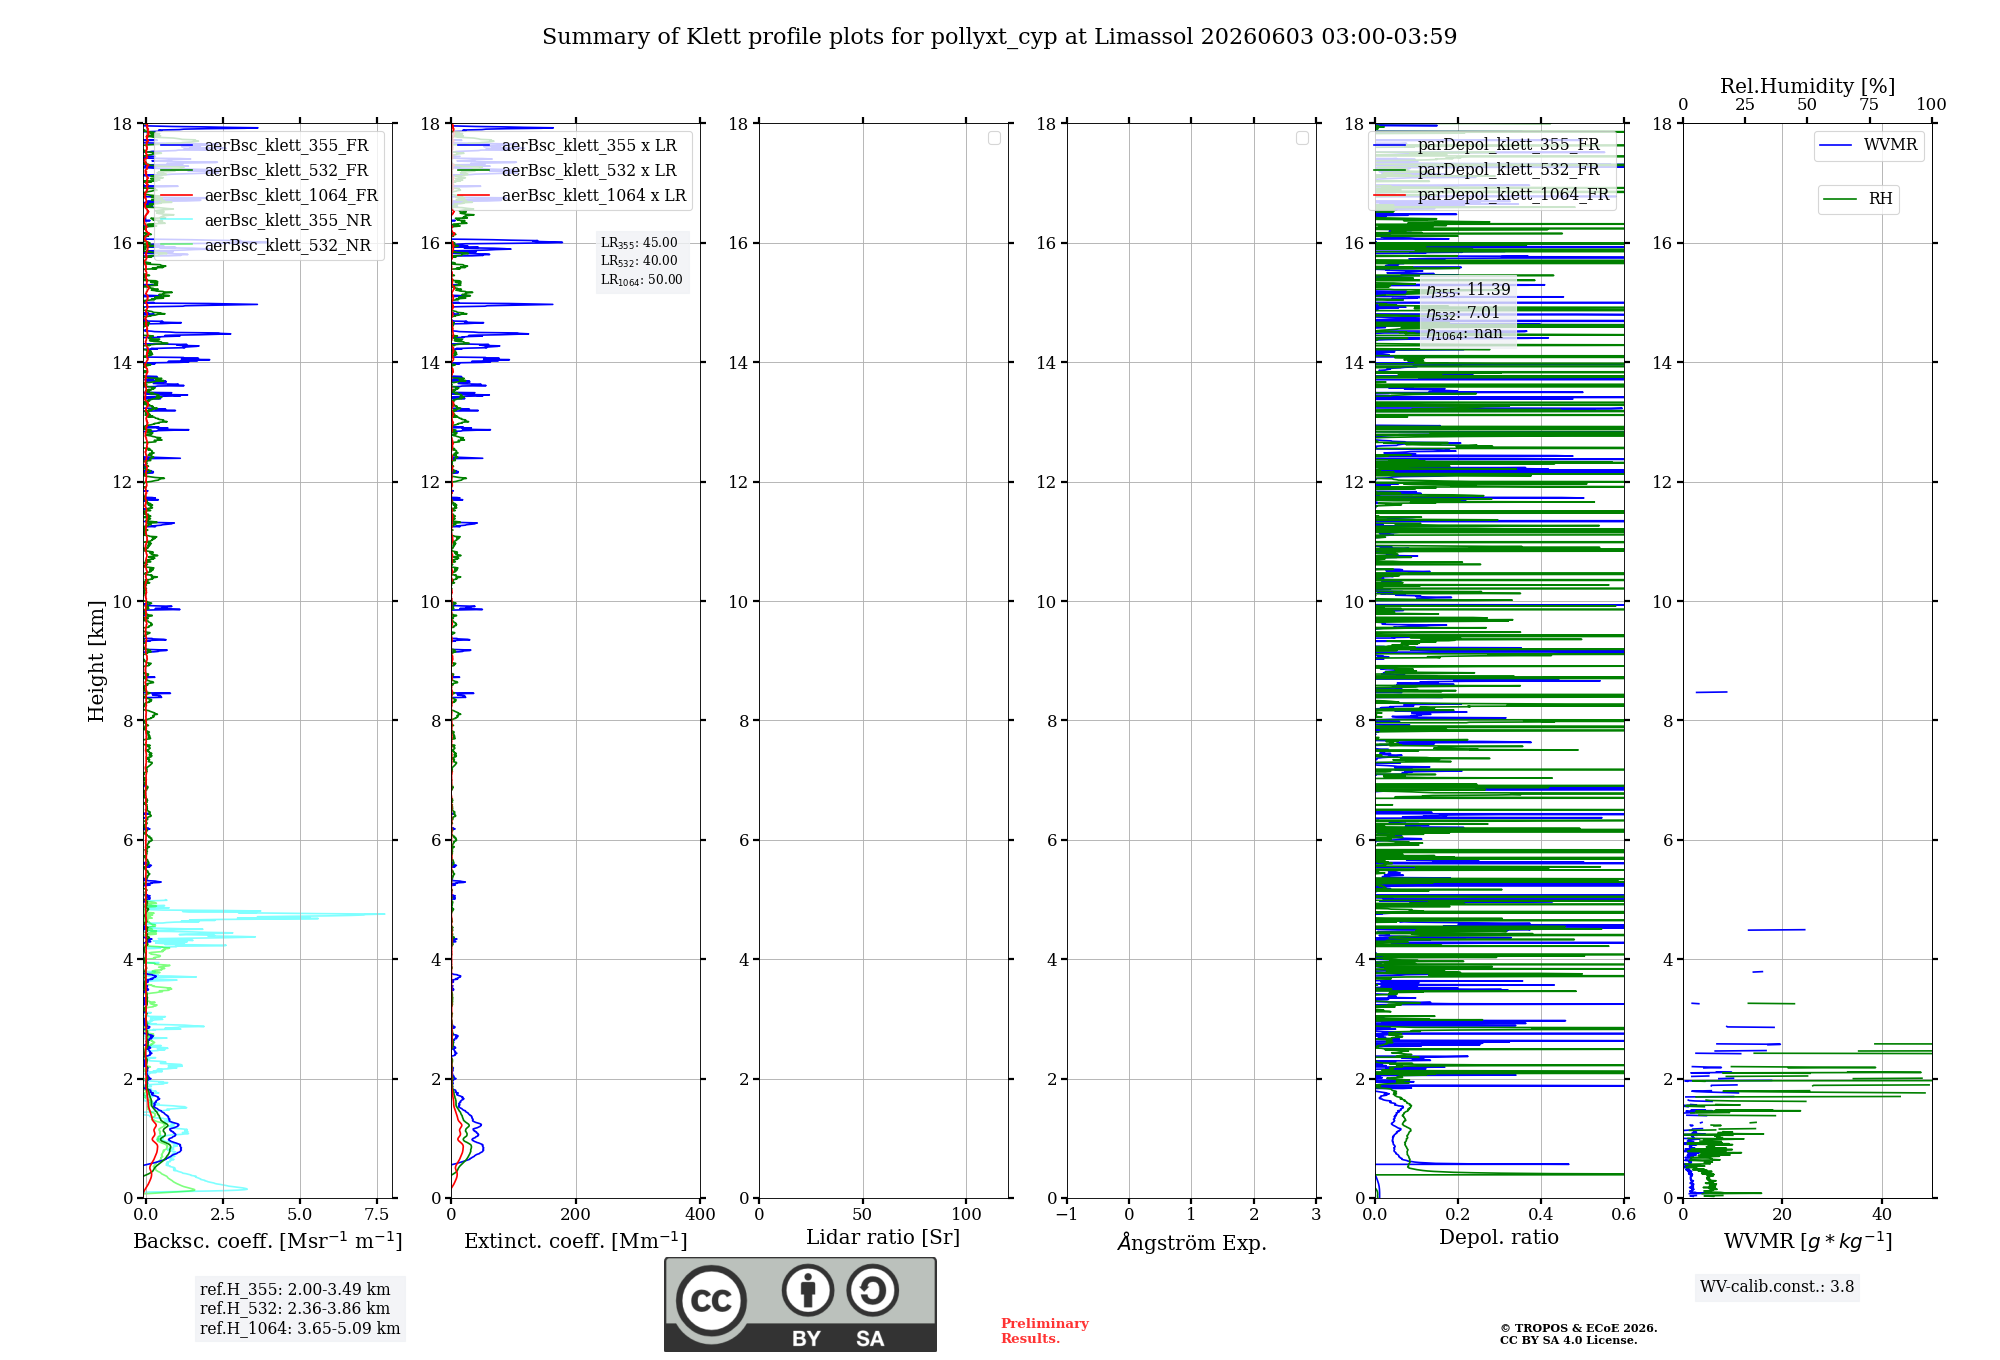Select the aerBsc_klett_1064_FR legend entry
The height and width of the screenshot is (1360, 2000).
coord(270,196)
